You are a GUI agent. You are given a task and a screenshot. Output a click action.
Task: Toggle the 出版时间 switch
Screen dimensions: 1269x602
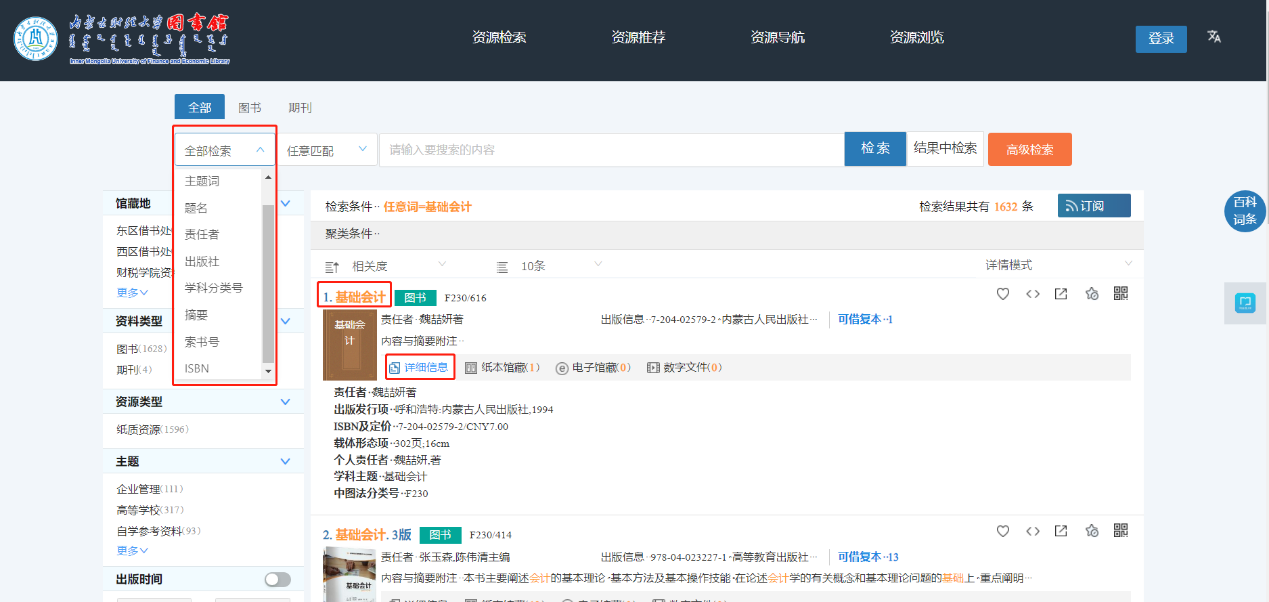pos(277,579)
